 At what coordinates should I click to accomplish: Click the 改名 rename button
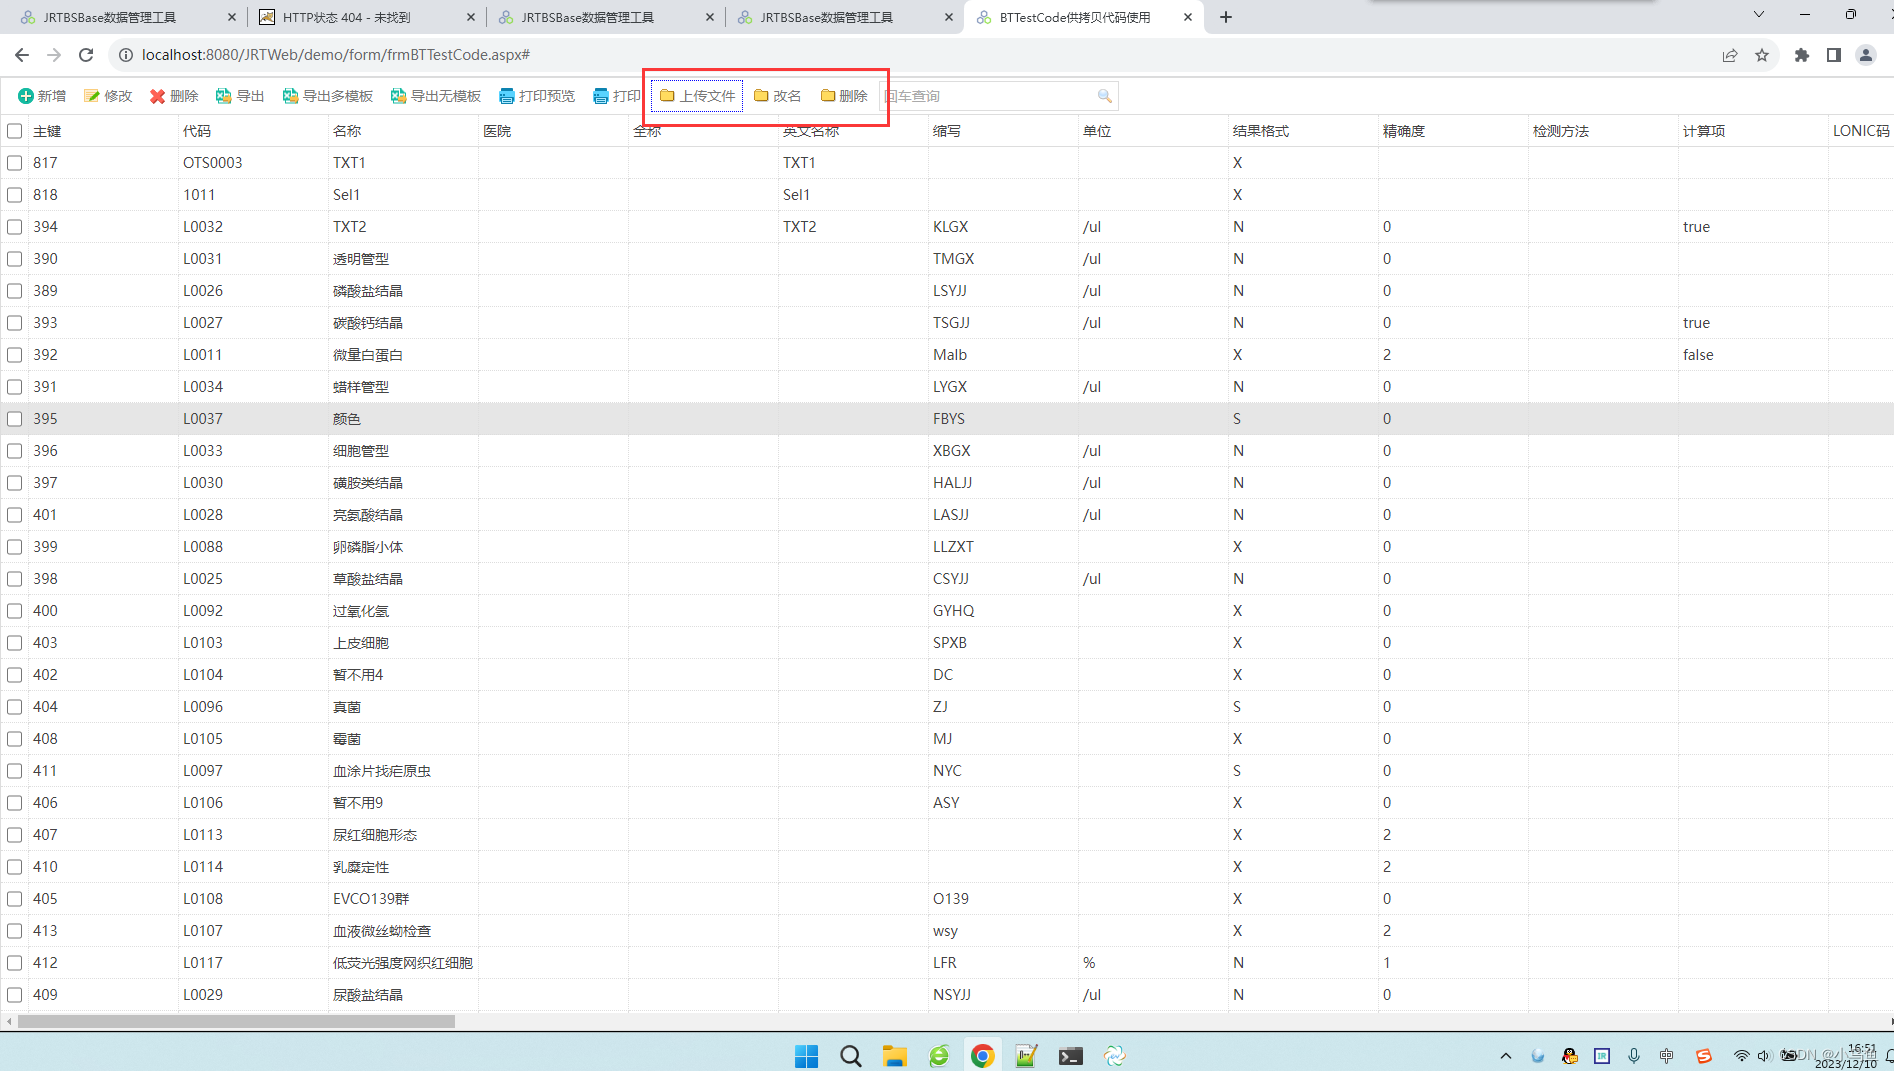tap(777, 96)
